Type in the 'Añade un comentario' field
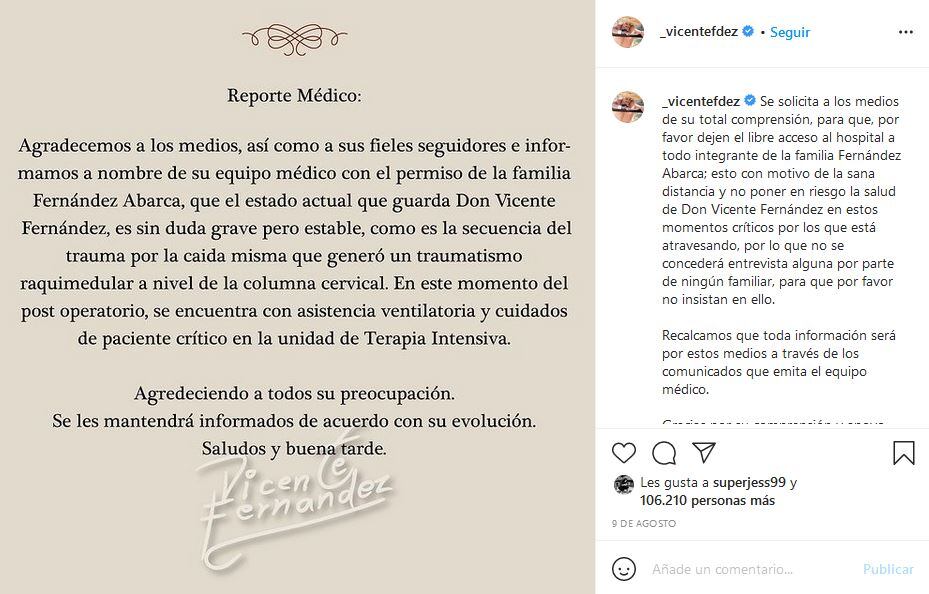 point(750,569)
